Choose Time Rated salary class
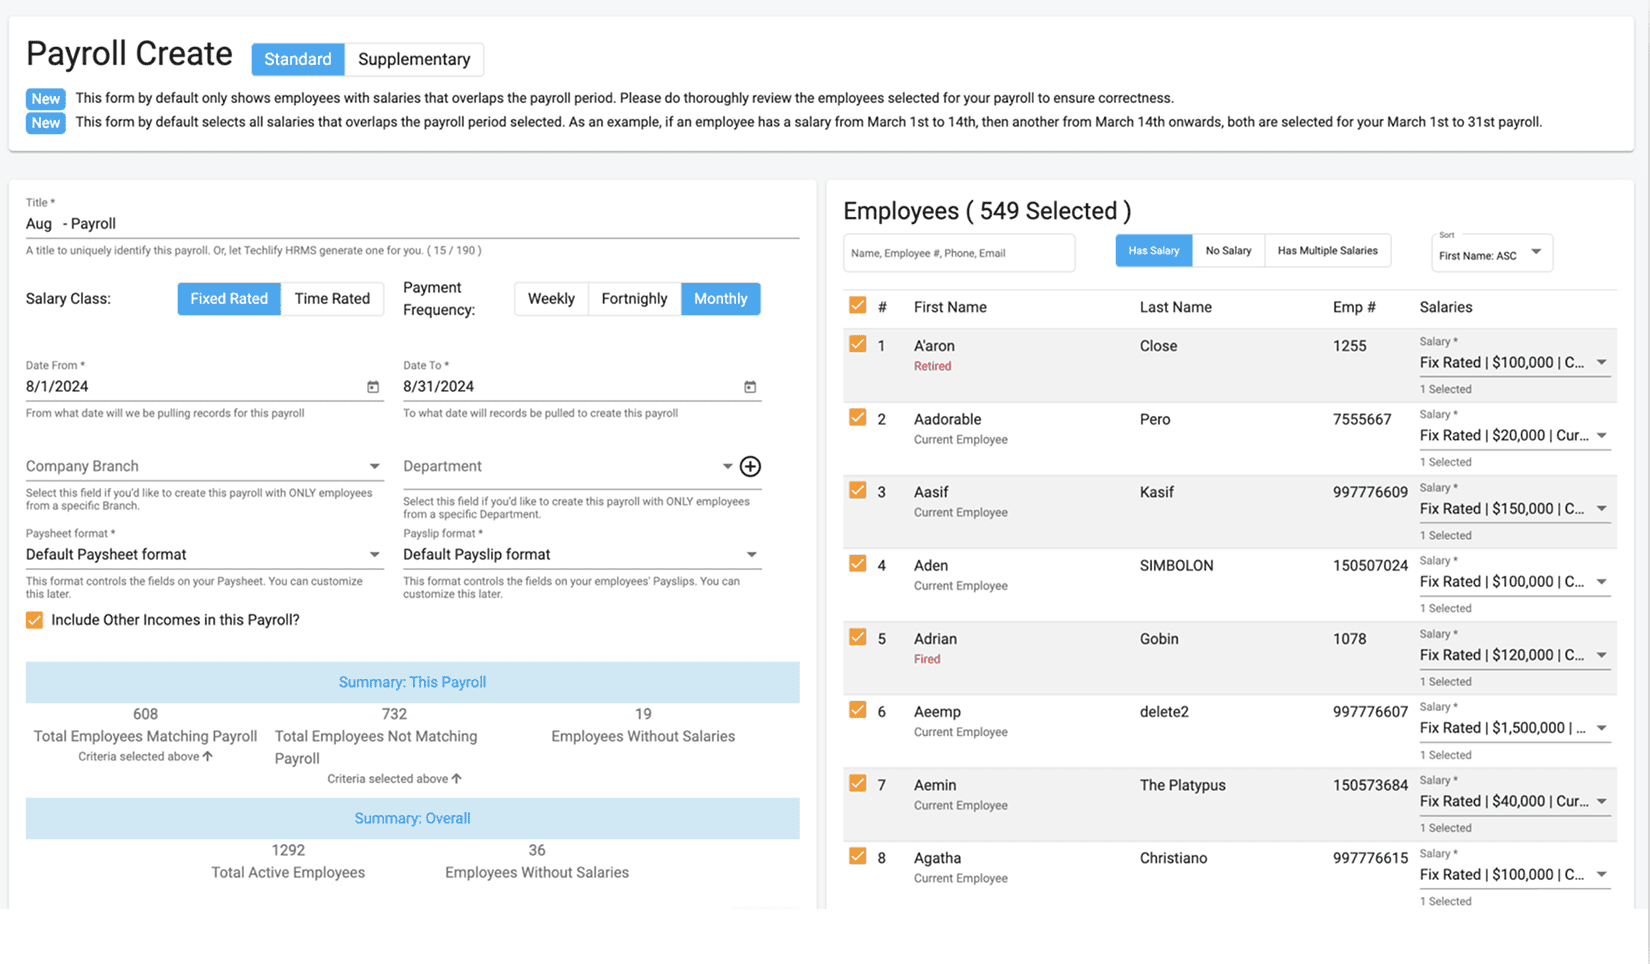The image size is (1650, 964). pos(332,299)
